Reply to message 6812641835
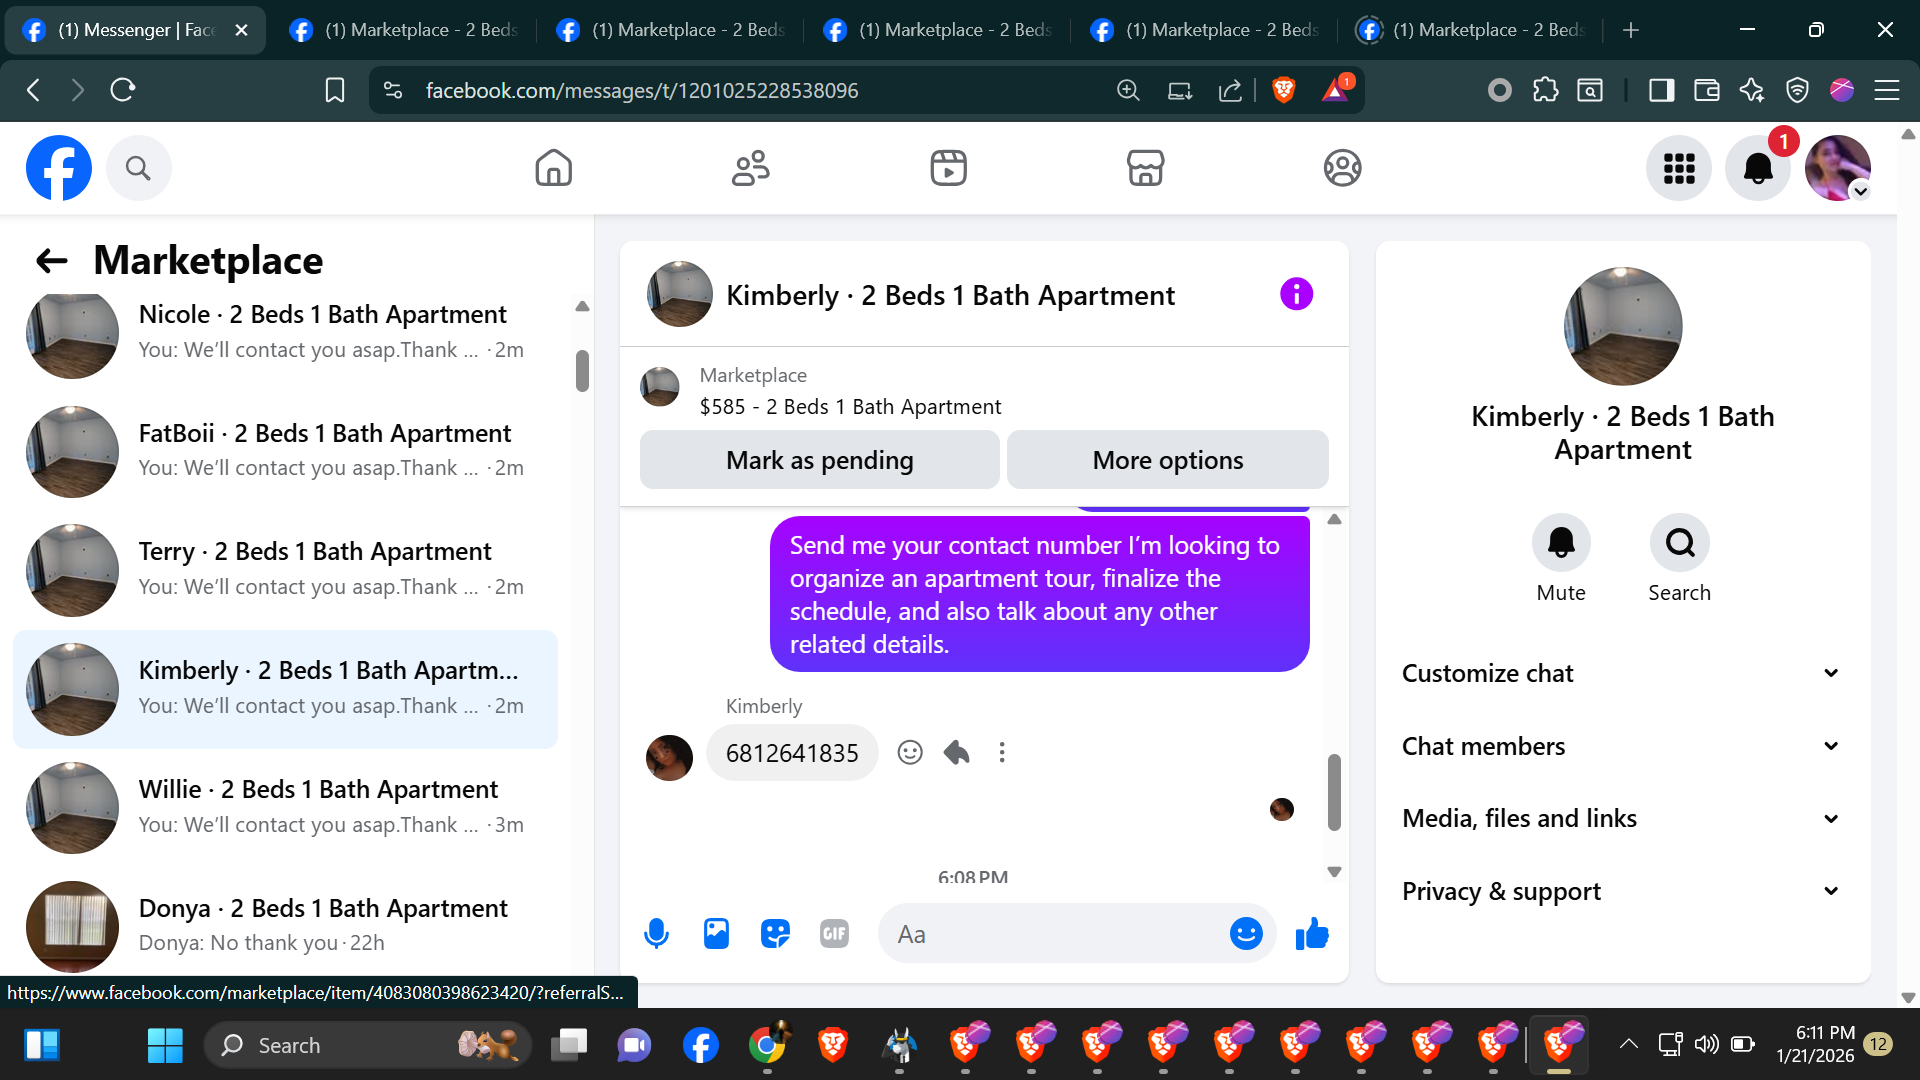The width and height of the screenshot is (1920, 1080). tap(956, 753)
